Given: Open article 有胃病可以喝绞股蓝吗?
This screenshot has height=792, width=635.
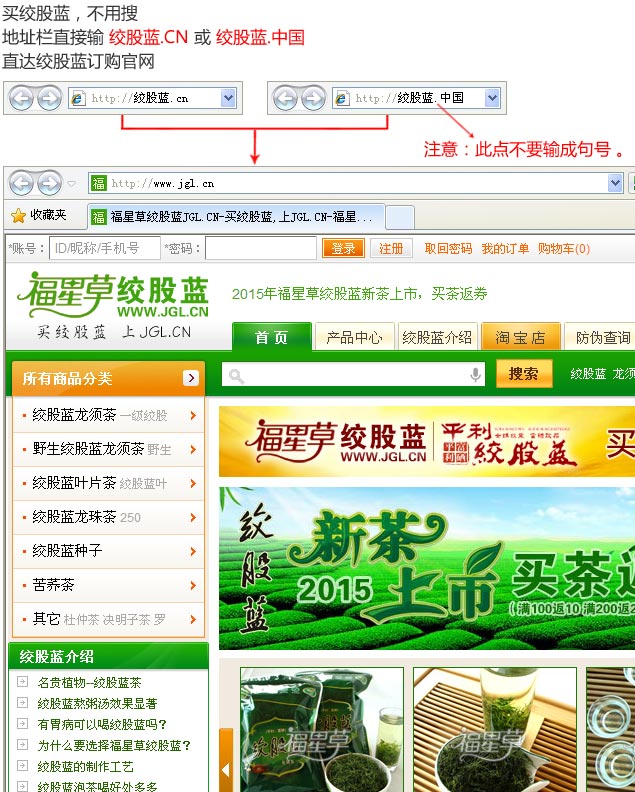Looking at the screenshot, I should click(x=102, y=724).
